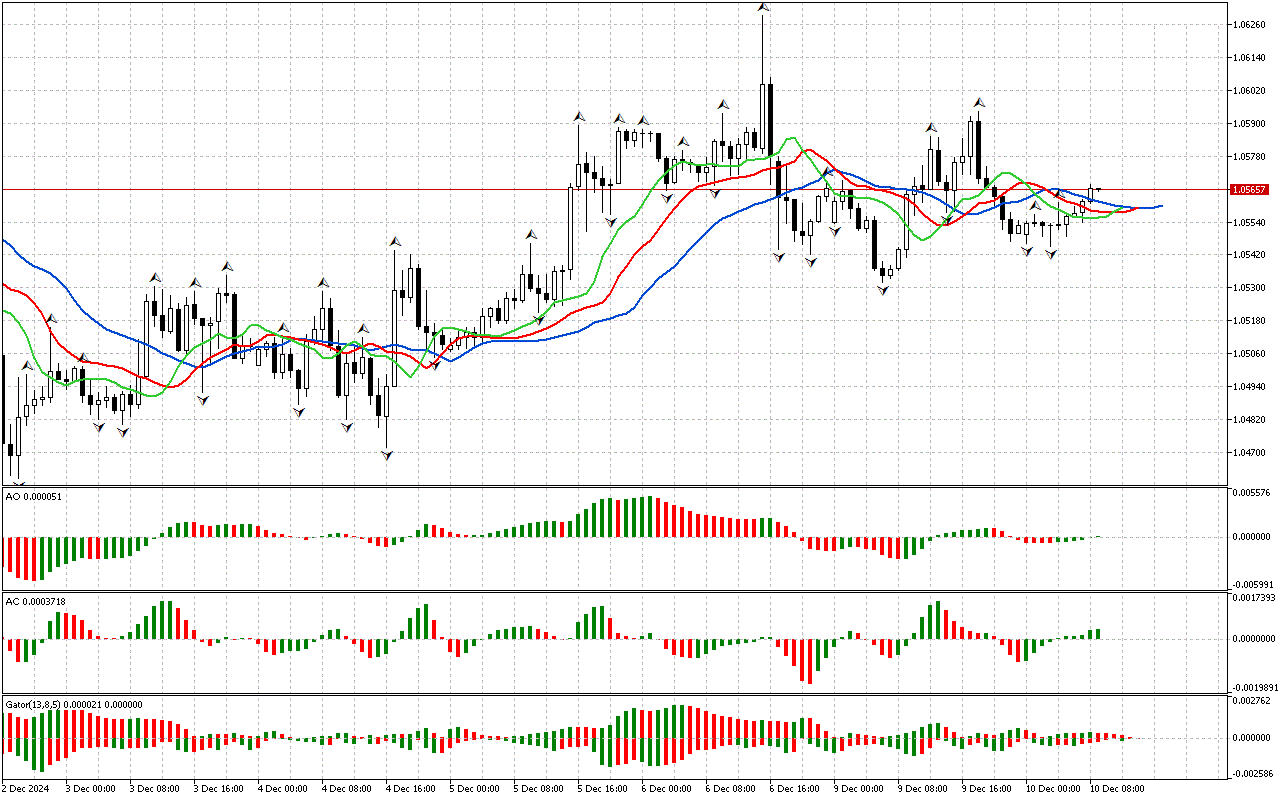Click the 4 Dec 16:00 time label

413,788
